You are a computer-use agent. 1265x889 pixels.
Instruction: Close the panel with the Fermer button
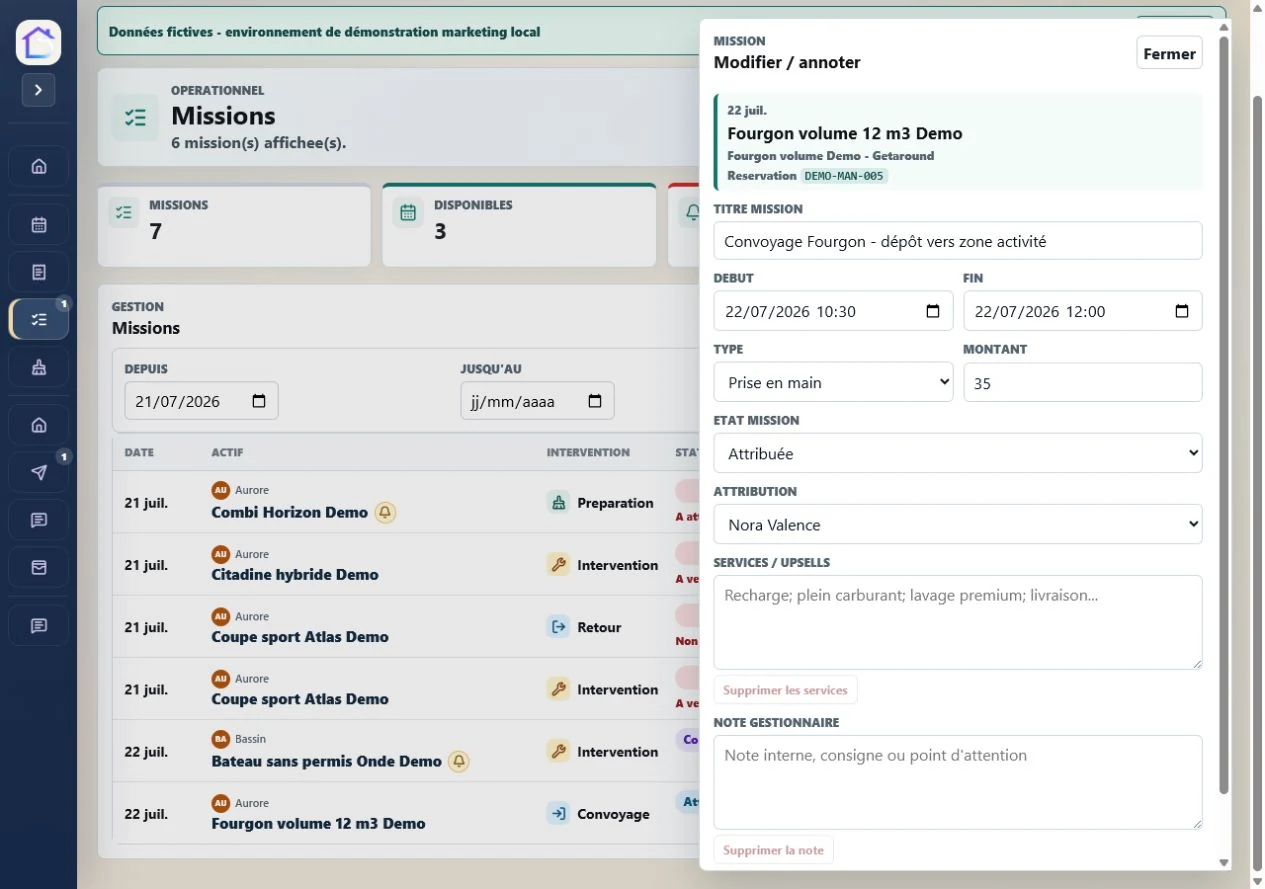1169,53
